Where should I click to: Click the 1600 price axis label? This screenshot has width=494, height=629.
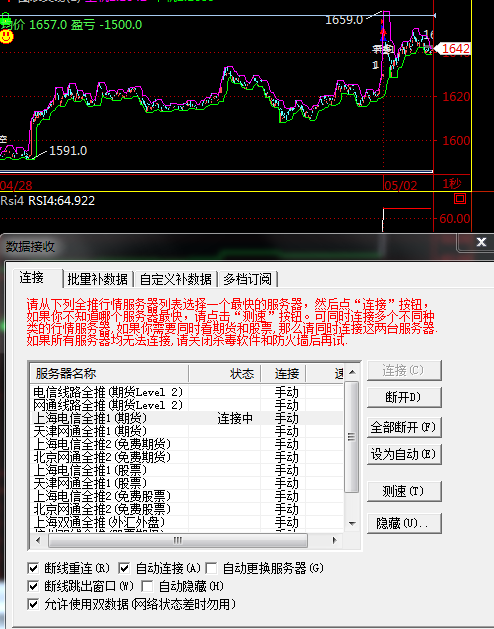click(456, 140)
